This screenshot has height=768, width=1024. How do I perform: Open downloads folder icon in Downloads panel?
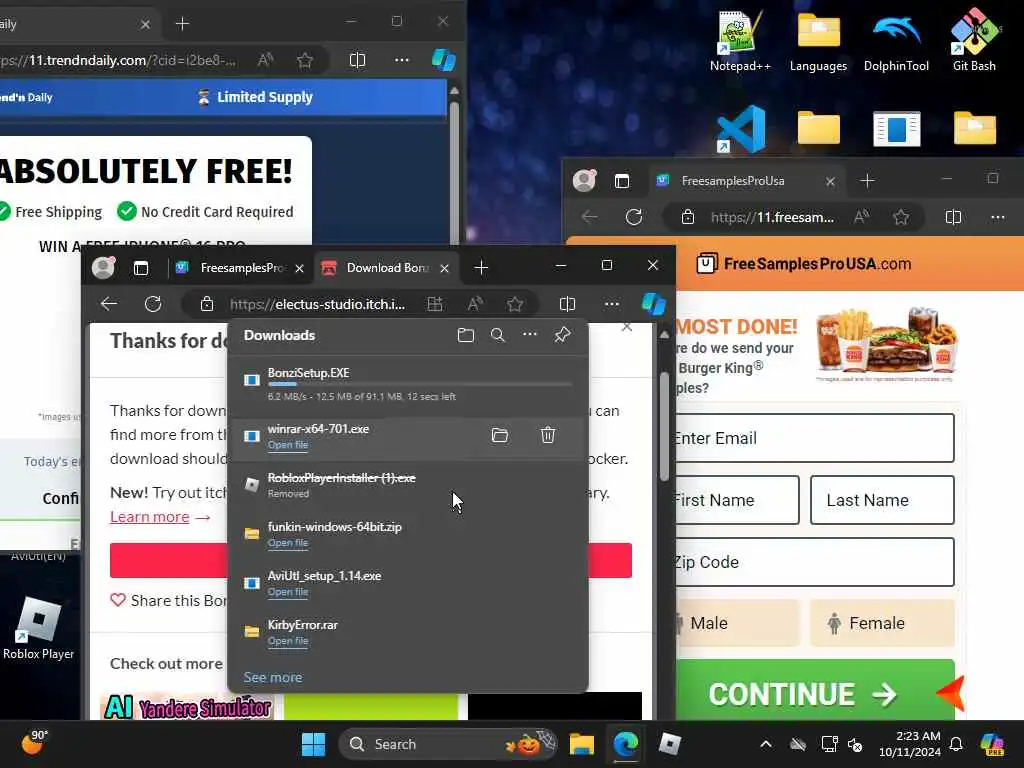(x=466, y=335)
